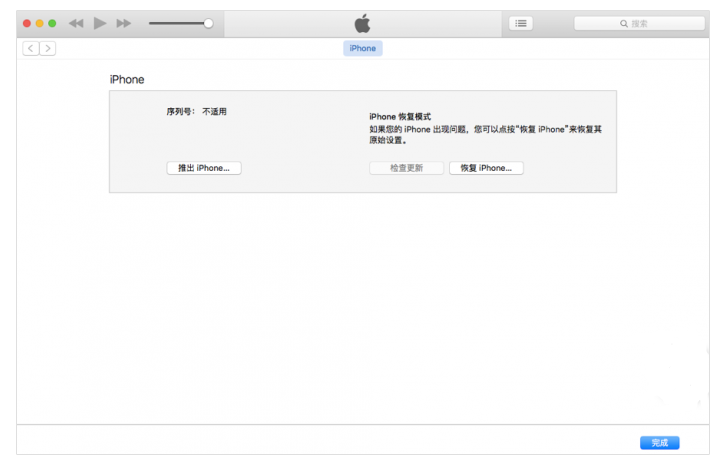
Task: Click the iPhone device title heading
Action: click(127, 80)
